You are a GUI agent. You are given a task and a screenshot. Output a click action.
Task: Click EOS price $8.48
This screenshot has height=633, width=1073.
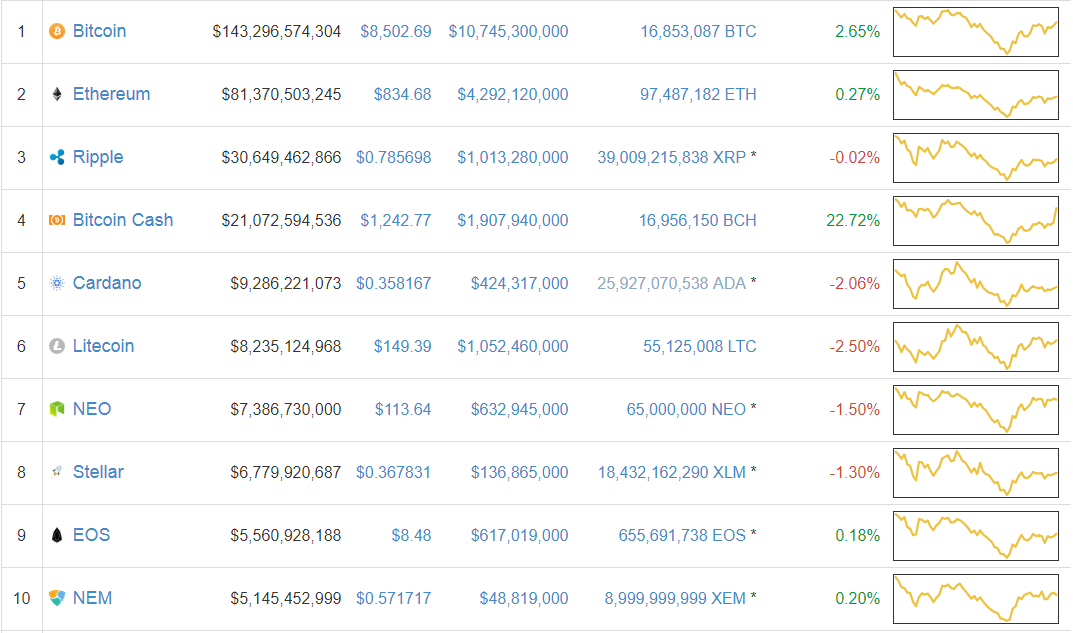(411, 535)
